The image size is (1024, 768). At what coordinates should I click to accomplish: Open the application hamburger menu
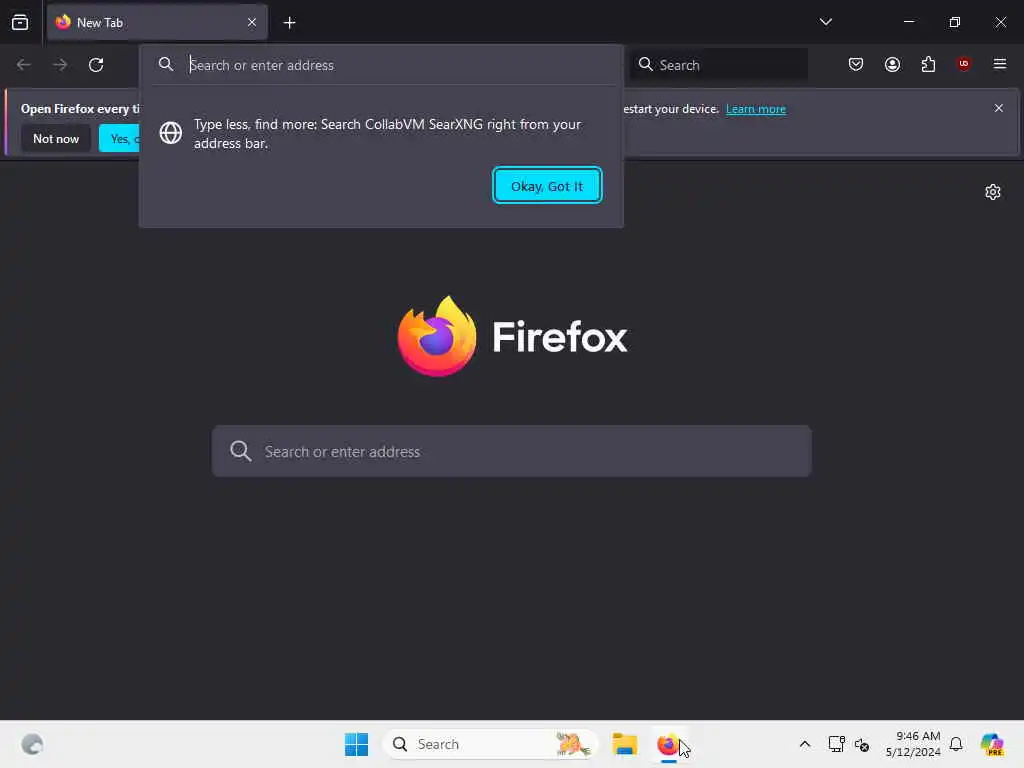pos(999,64)
